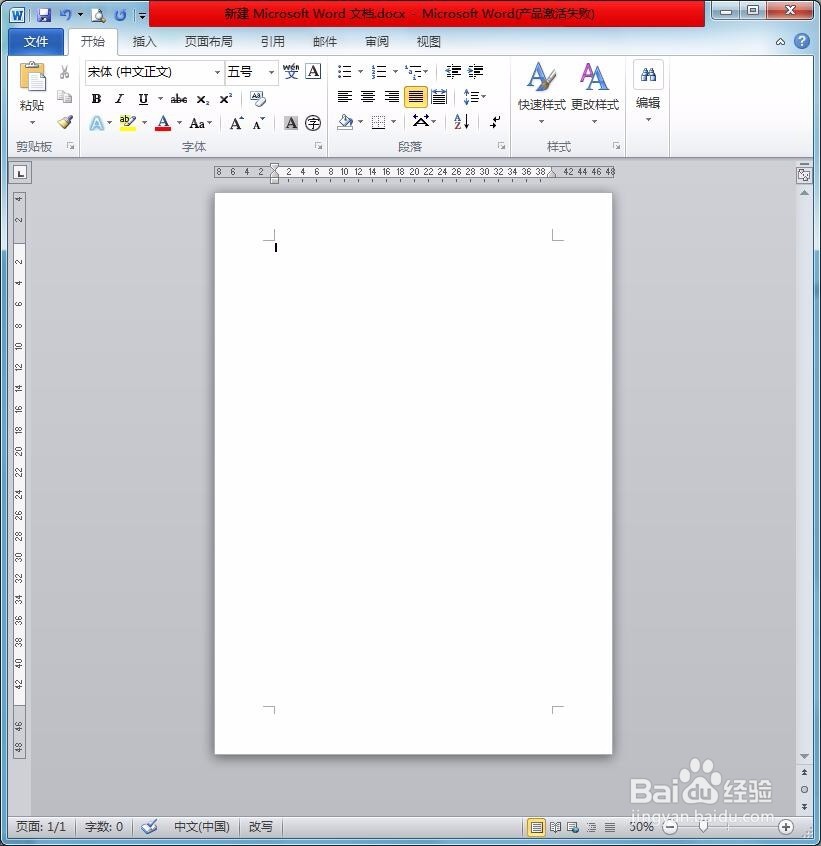Screen dimensions: 821x846
Task: Switch to Full Screen Reading view
Action: [556, 827]
